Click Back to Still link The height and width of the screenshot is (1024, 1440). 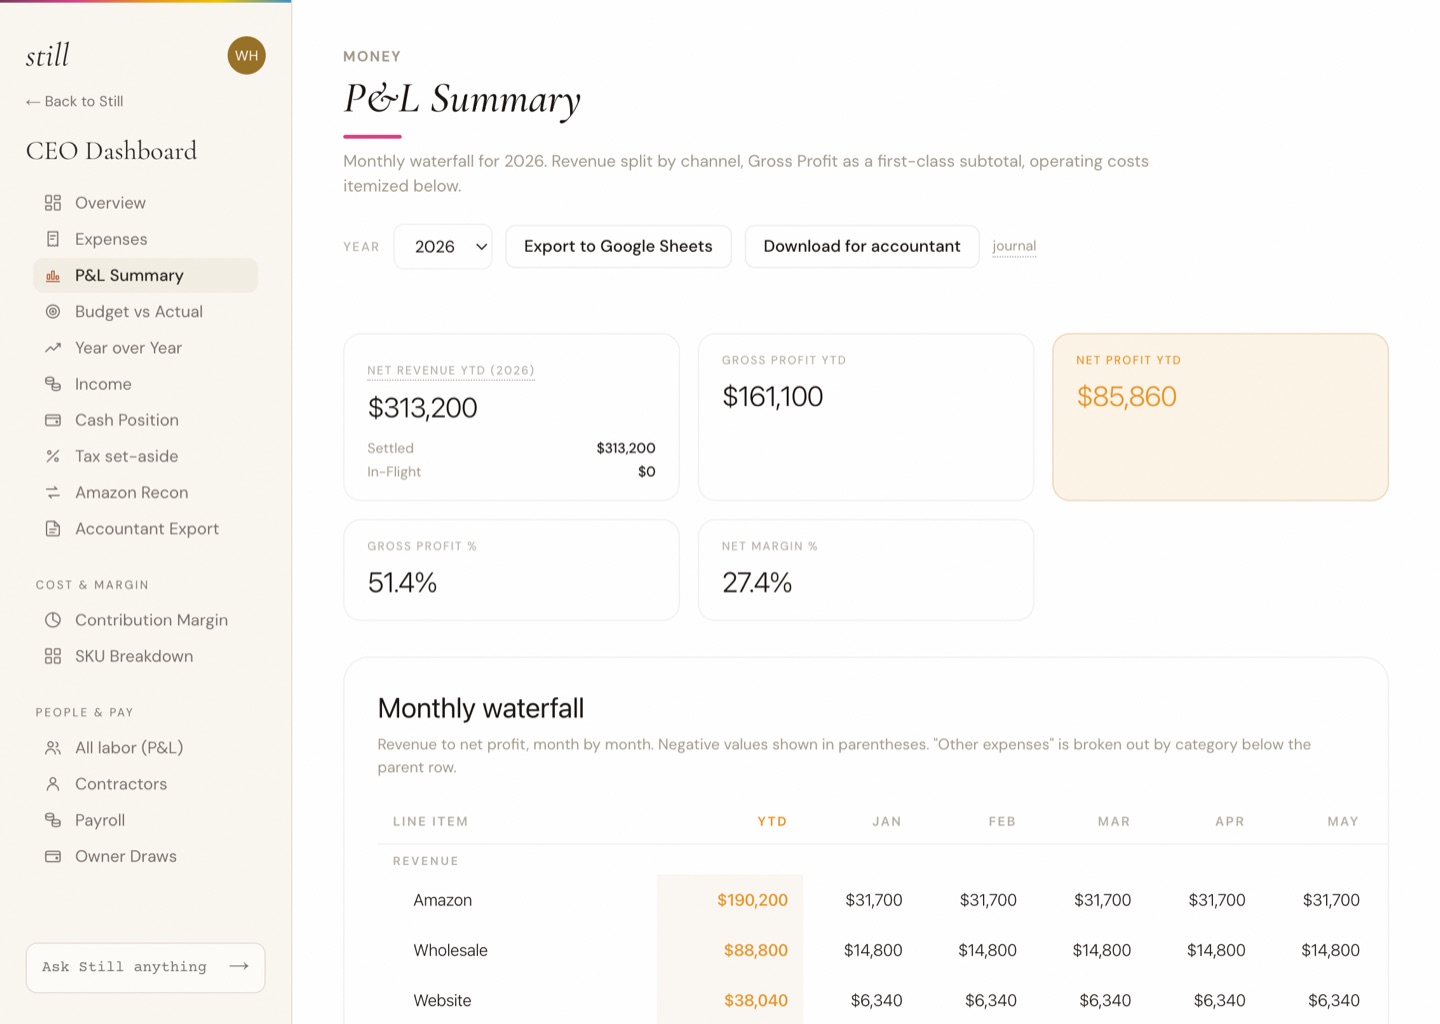tap(75, 101)
